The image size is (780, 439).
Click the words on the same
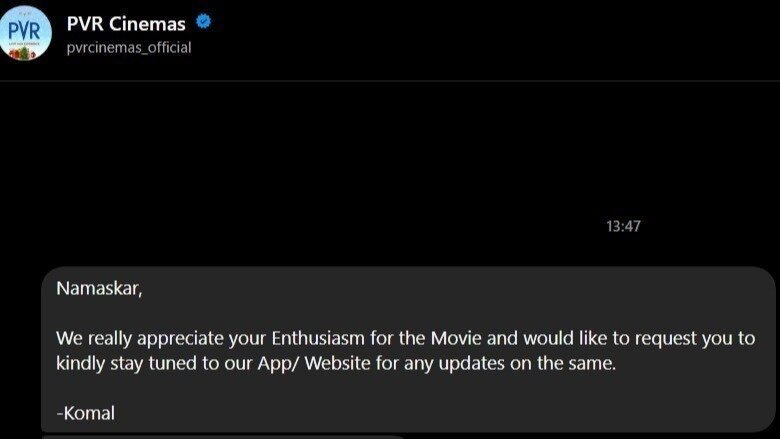pos(564,363)
